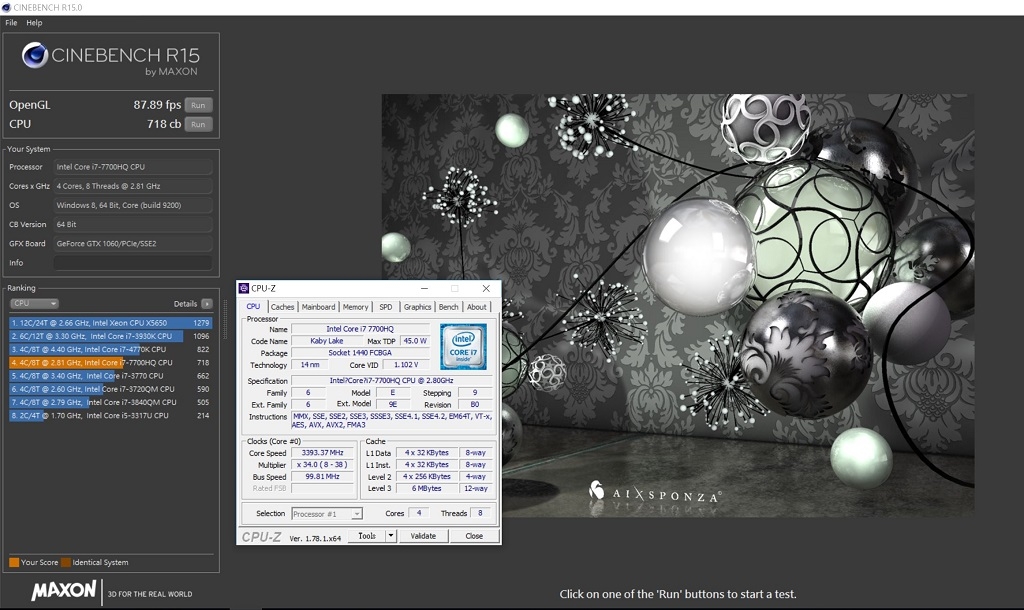Open ranking Details arrow button

[x=207, y=304]
